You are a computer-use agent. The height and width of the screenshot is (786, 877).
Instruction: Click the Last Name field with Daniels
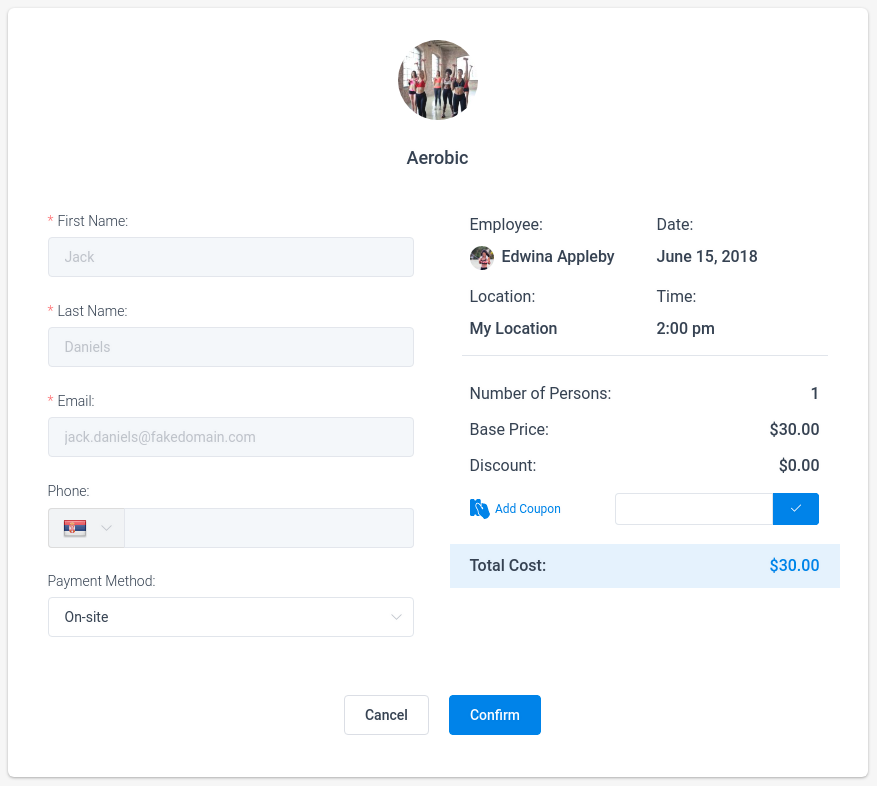point(230,347)
